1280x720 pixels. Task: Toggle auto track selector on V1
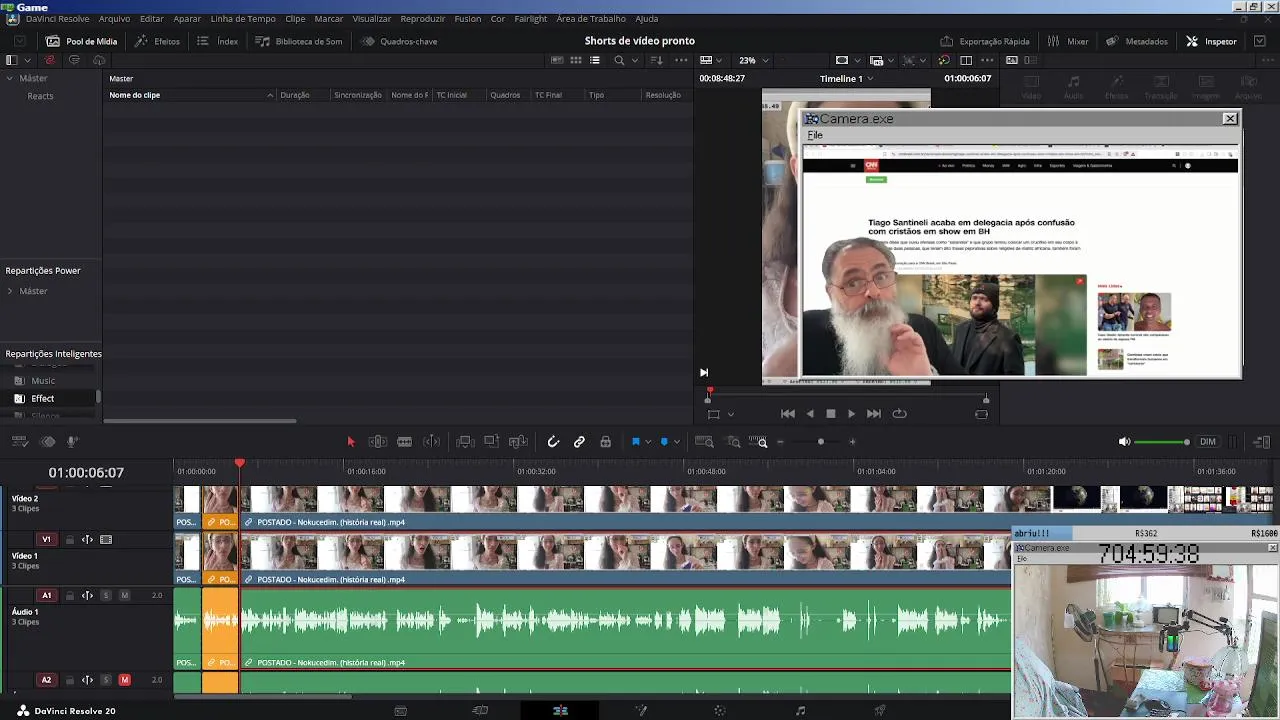[x=87, y=540]
